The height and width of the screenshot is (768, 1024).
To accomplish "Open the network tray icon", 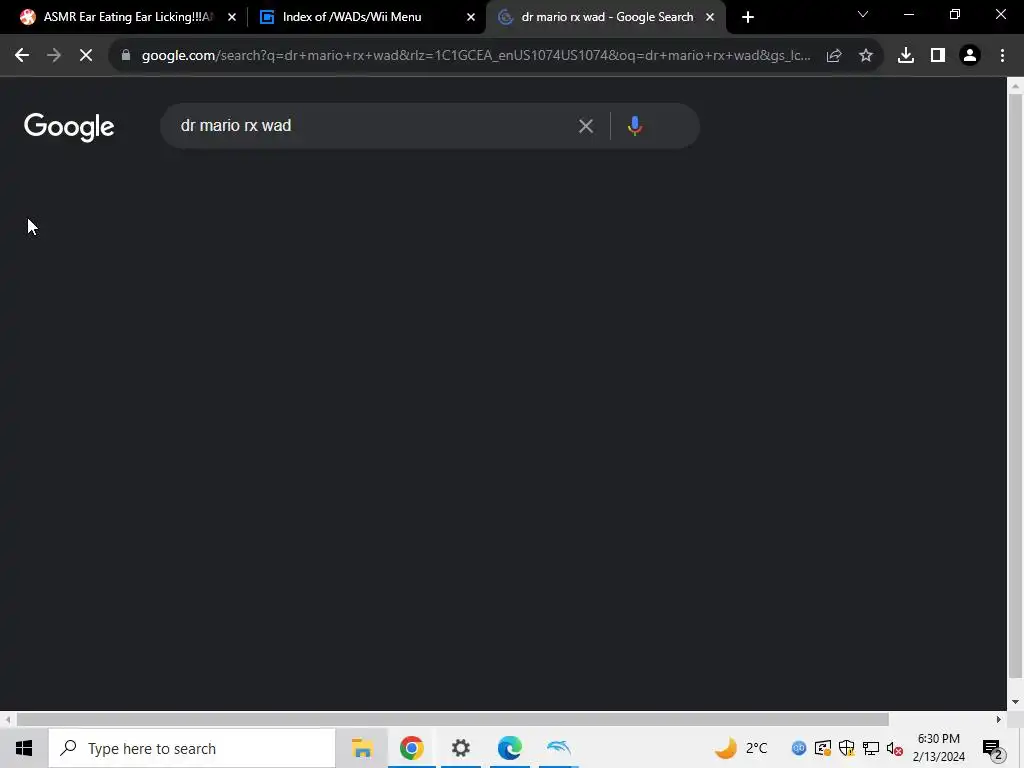I will tap(871, 748).
